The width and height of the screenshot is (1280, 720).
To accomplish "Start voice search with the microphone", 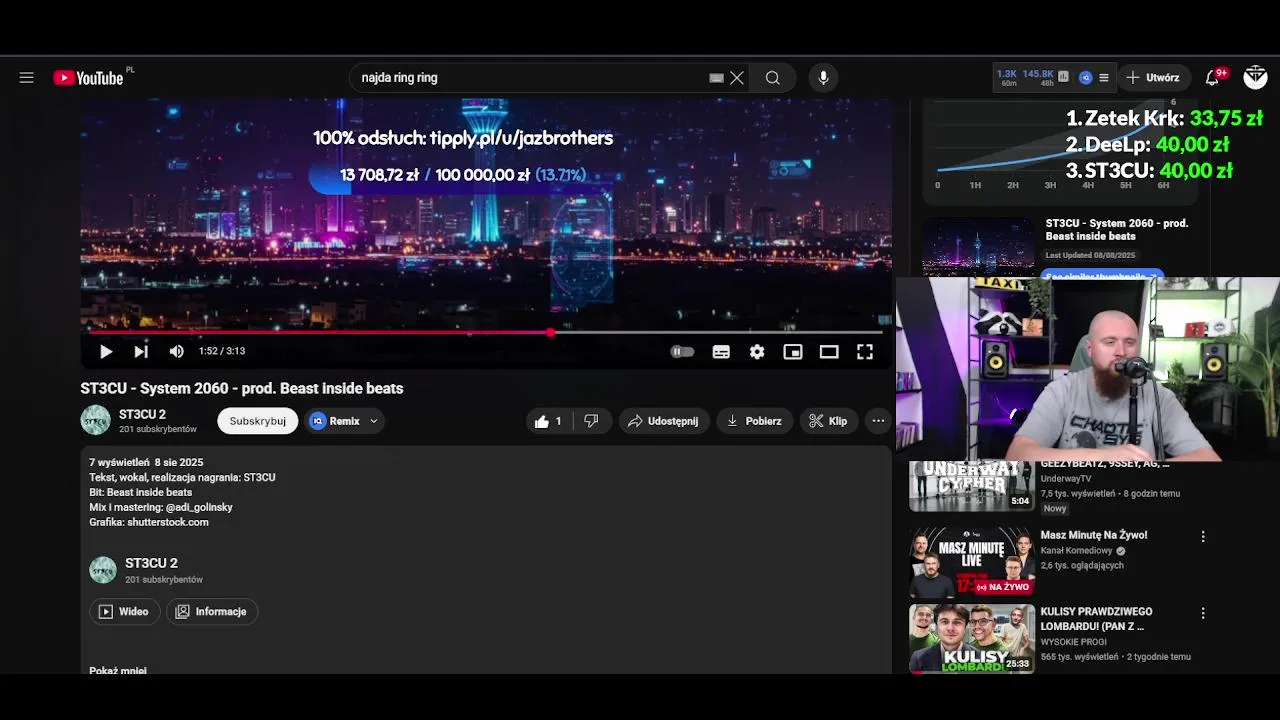I will click(823, 77).
